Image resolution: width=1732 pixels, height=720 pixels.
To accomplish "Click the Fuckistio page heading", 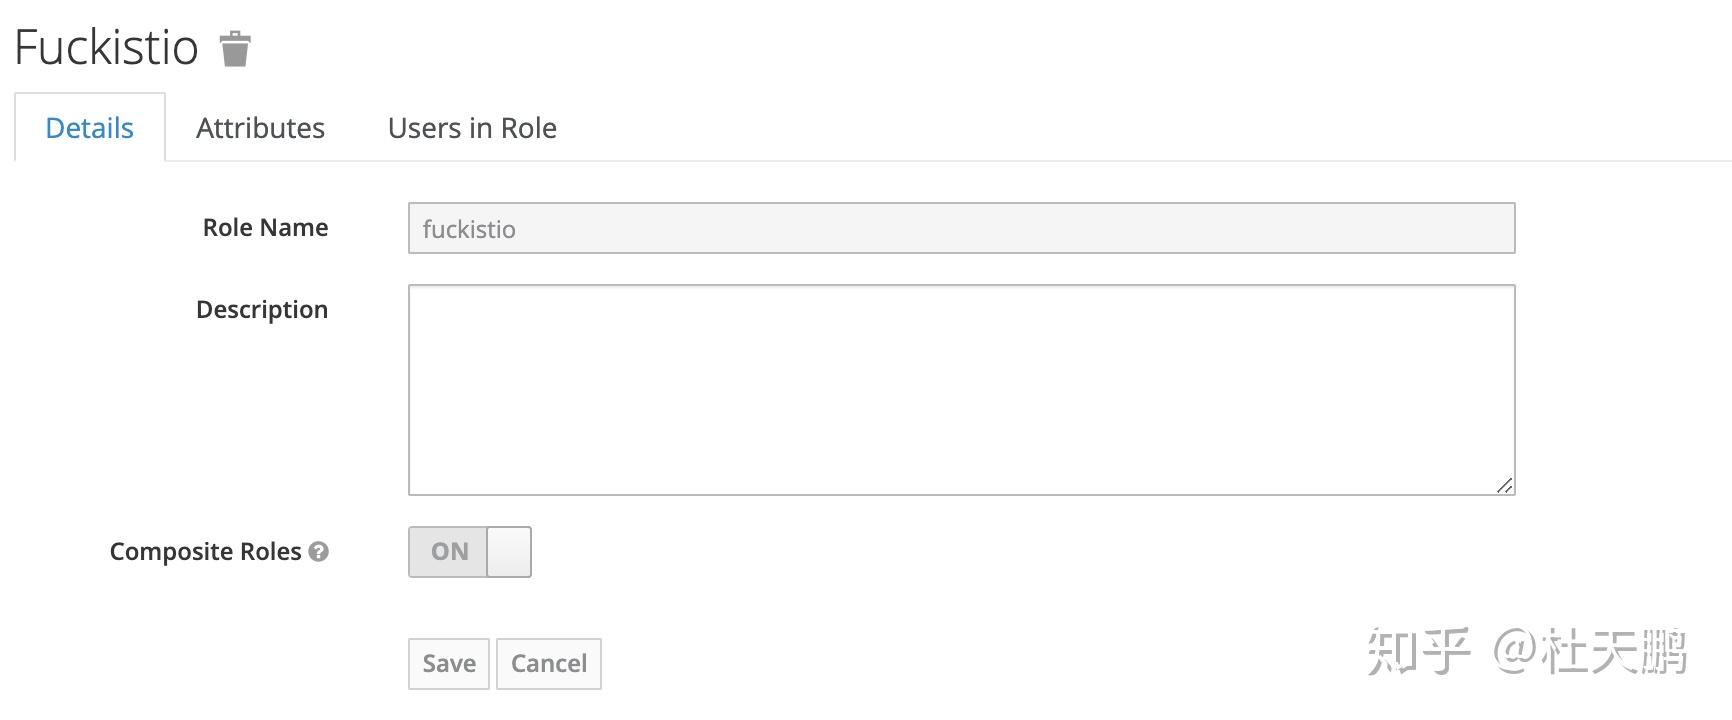I will pyautogui.click(x=107, y=48).
